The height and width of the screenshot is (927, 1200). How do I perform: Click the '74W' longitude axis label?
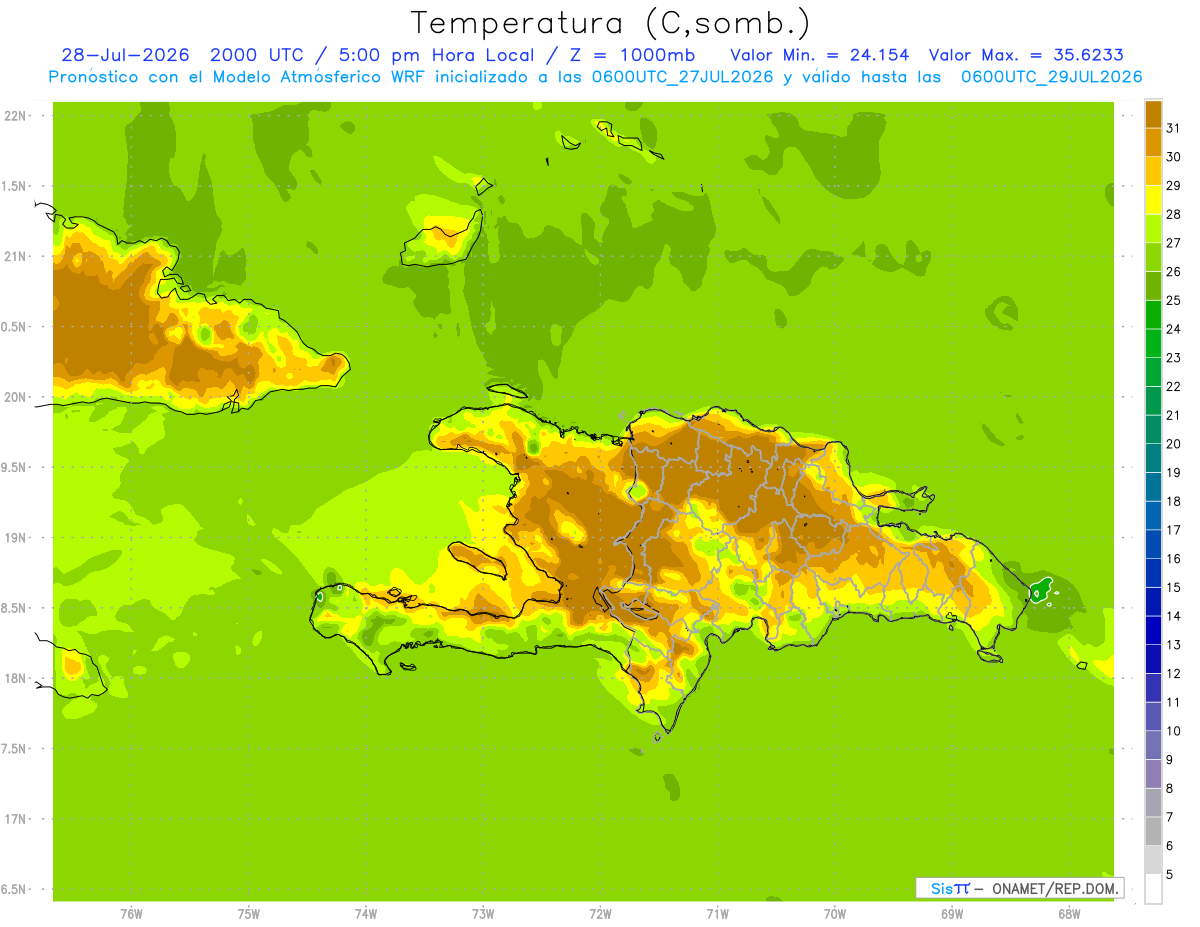[x=366, y=913]
